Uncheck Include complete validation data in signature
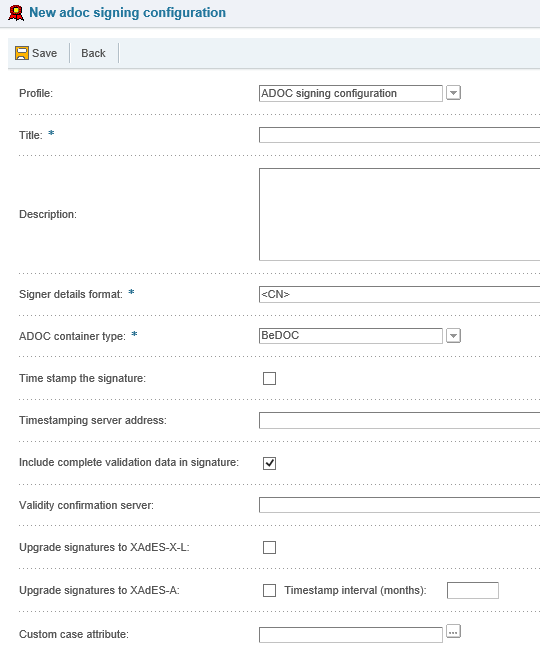 [269, 463]
